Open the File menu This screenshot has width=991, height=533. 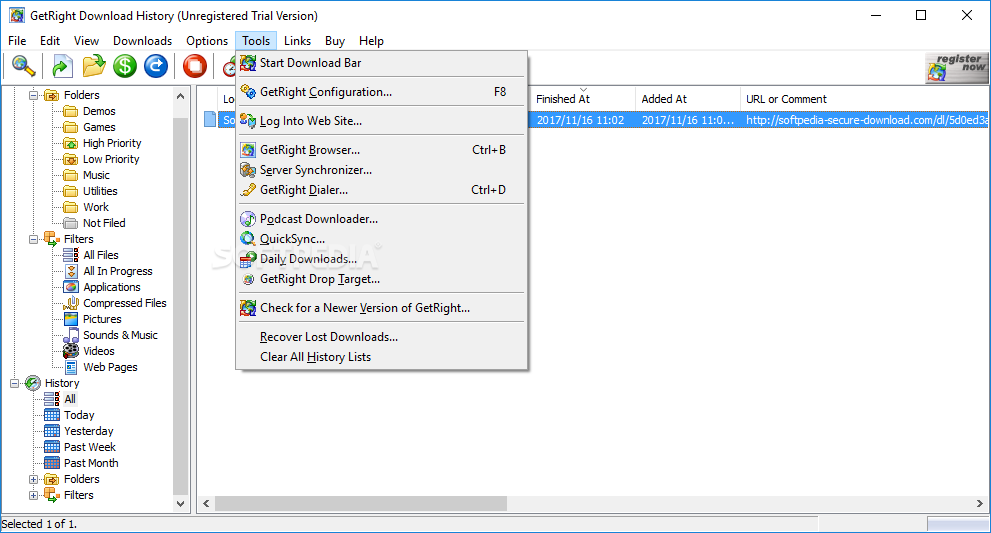pyautogui.click(x=17, y=41)
